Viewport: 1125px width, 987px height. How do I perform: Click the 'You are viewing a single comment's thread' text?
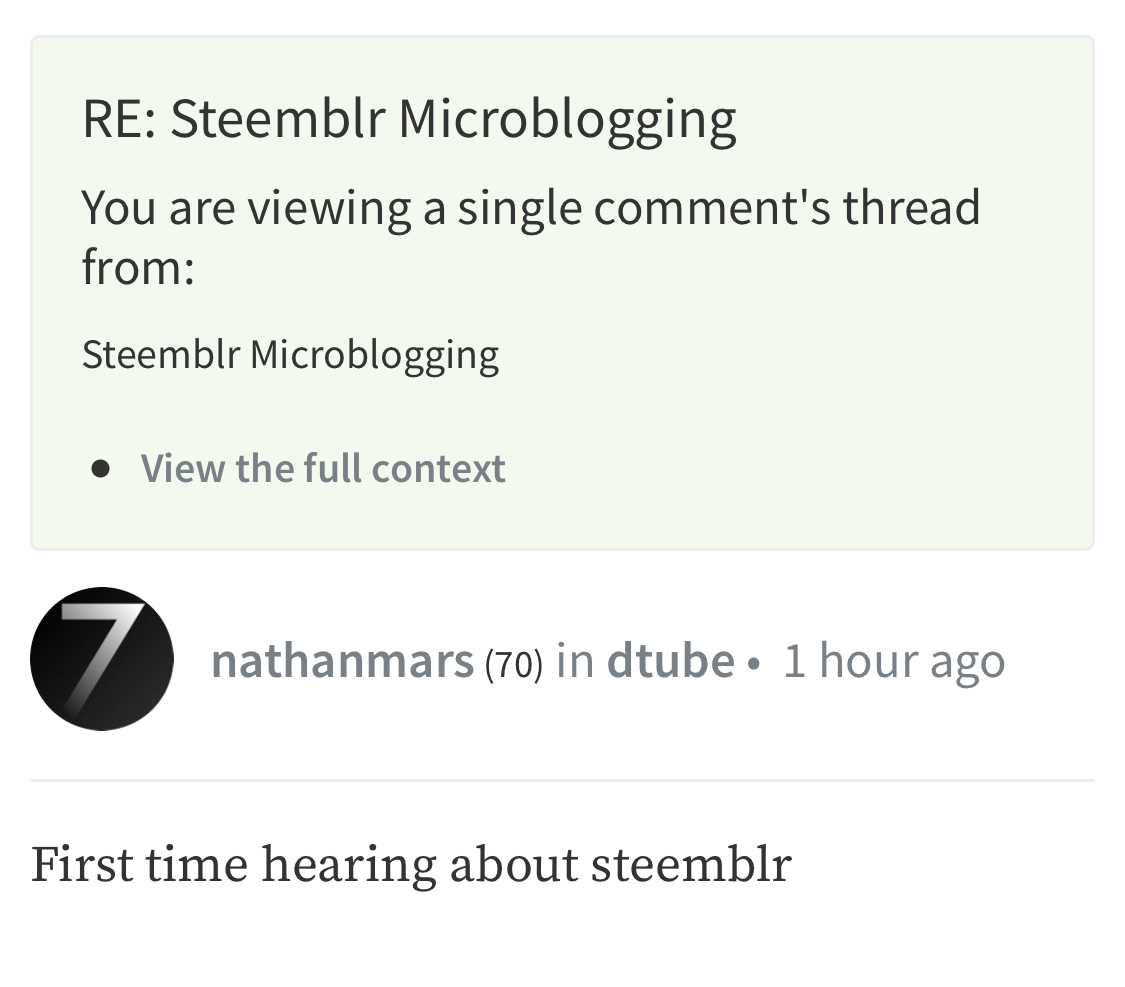531,208
